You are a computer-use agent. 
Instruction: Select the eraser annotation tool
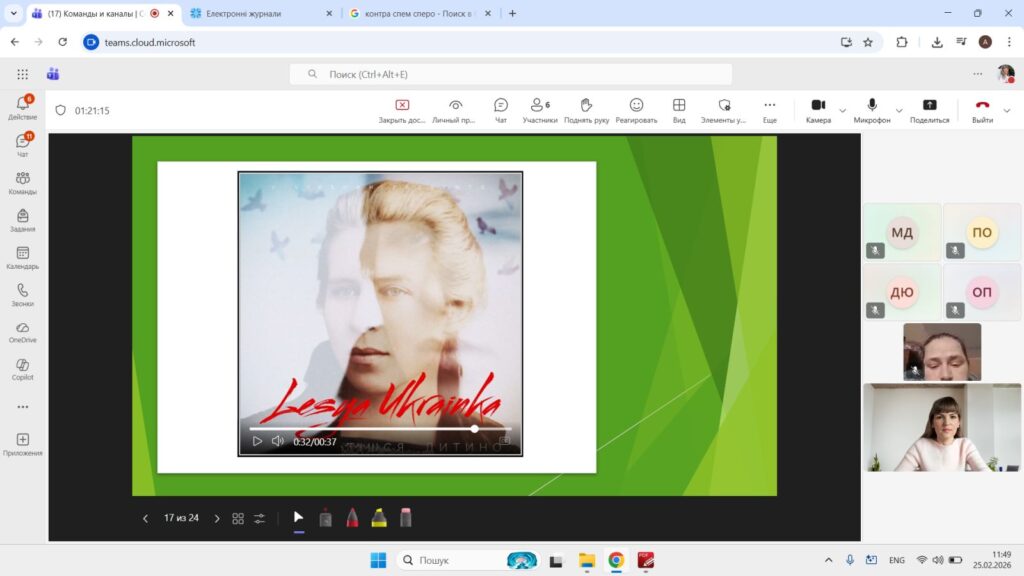point(406,518)
